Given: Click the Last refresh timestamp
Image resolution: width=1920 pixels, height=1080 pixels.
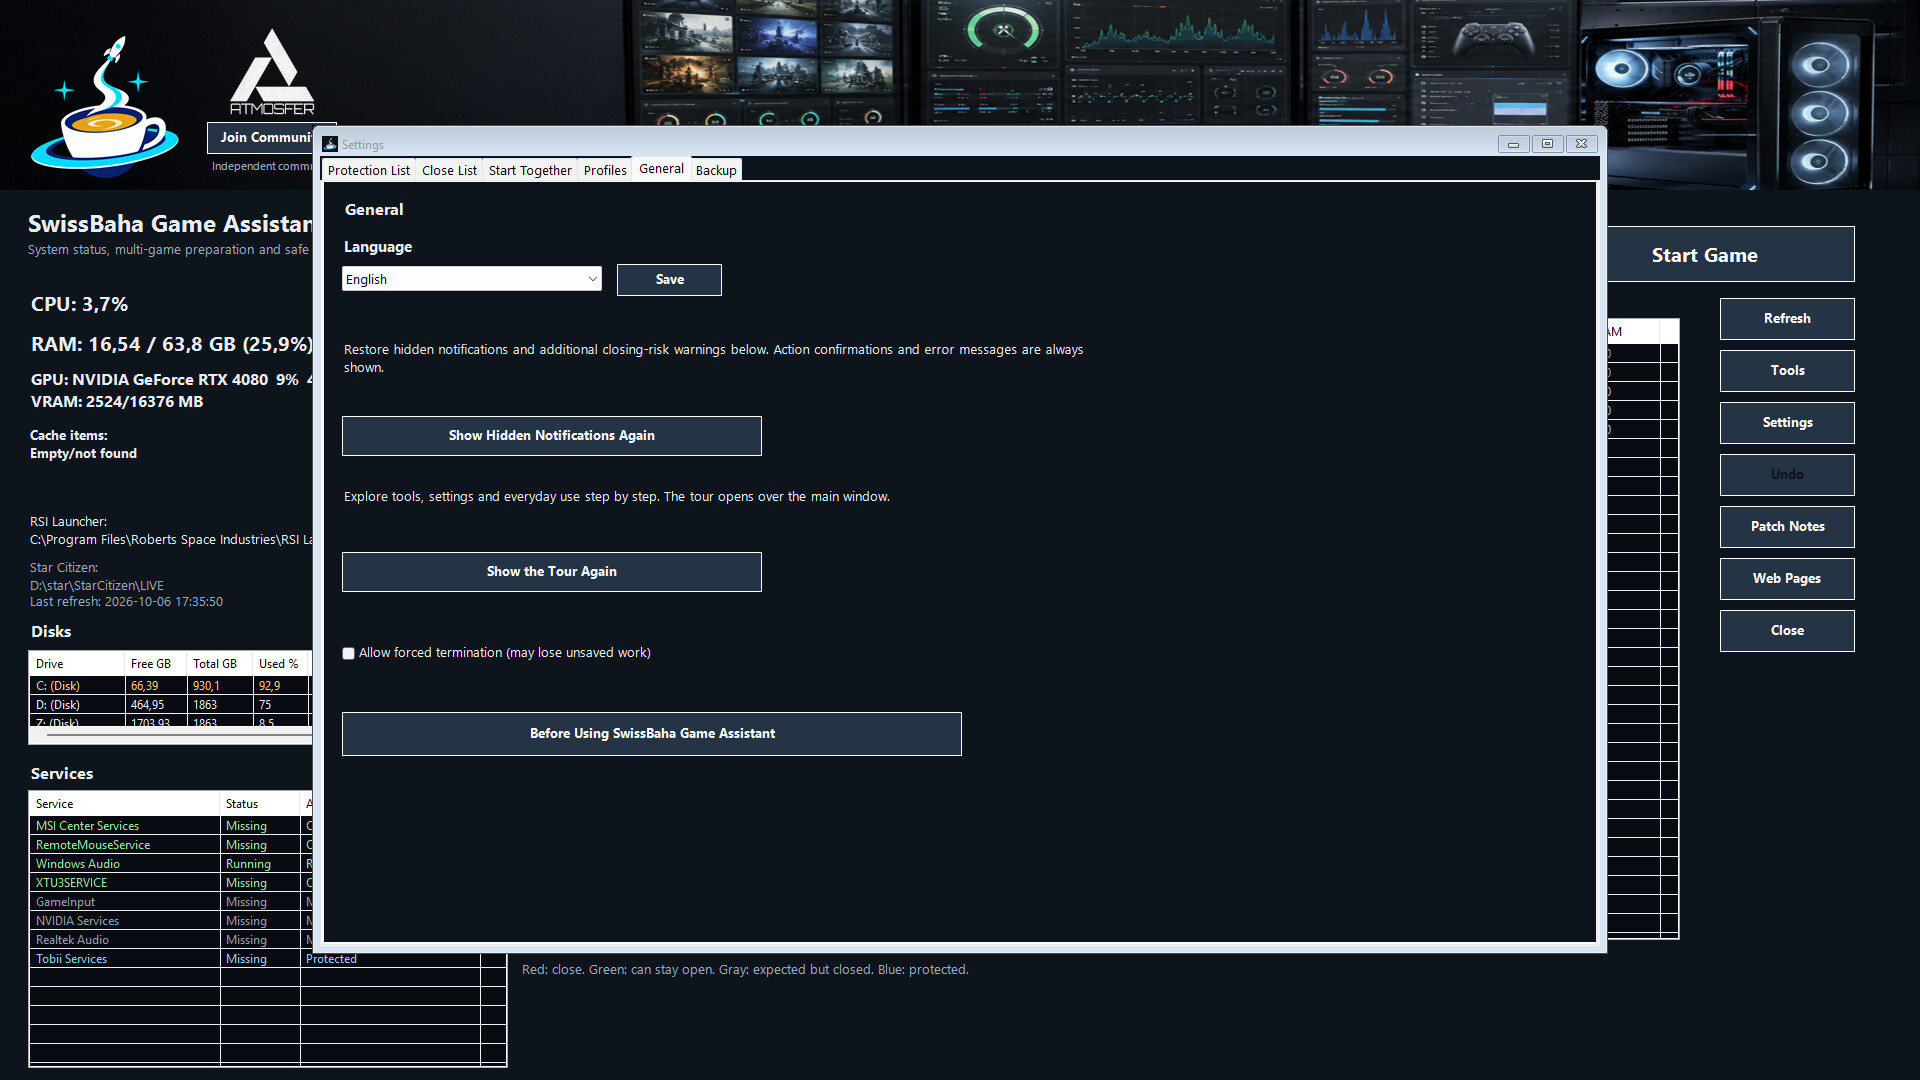Looking at the screenshot, I should pyautogui.click(x=126, y=602).
